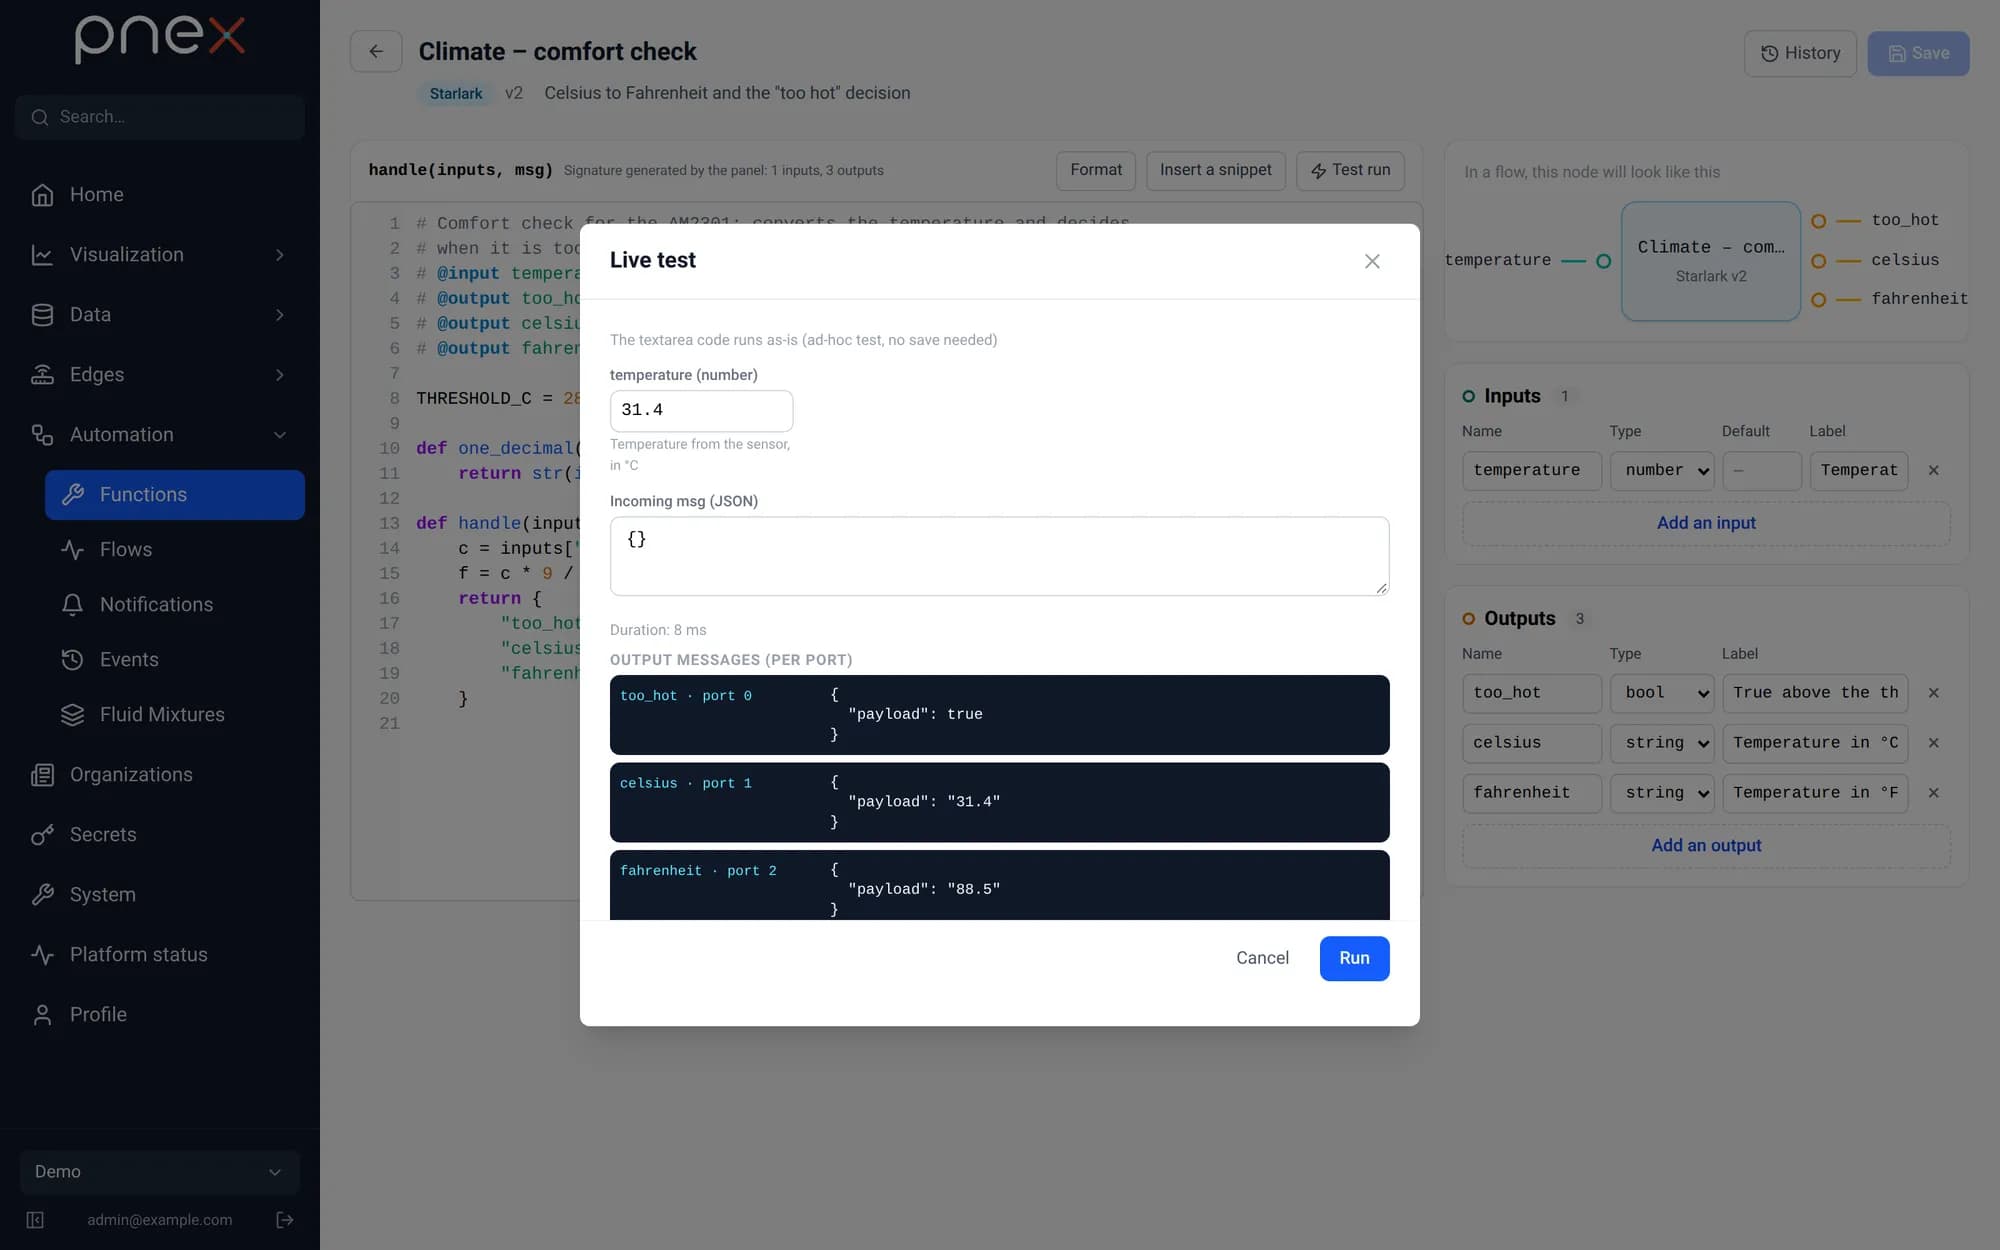Open the fahrenheit output type dropdown
This screenshot has height=1250, width=2000.
(x=1662, y=793)
